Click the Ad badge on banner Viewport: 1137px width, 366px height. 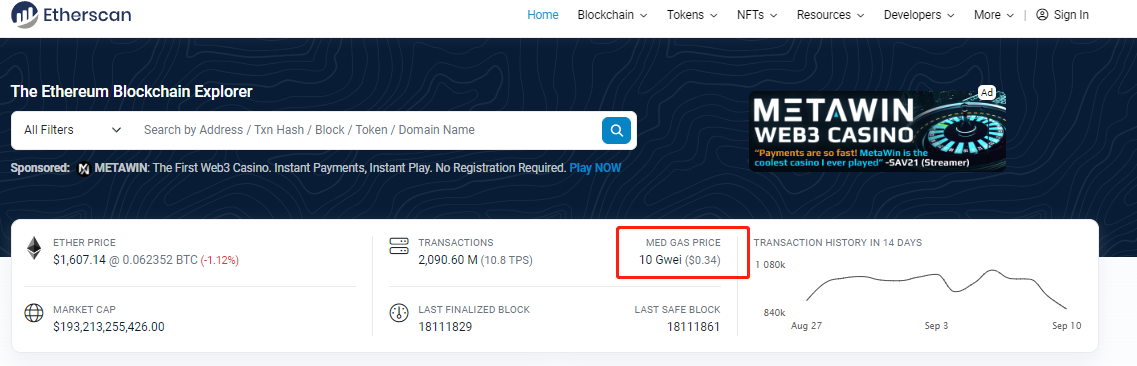tap(986, 92)
